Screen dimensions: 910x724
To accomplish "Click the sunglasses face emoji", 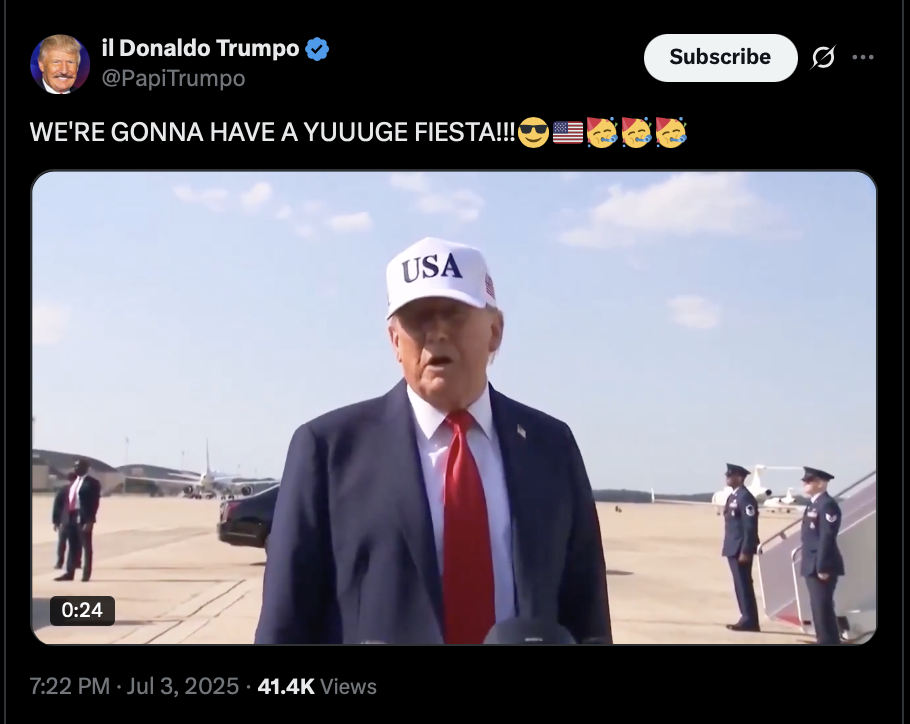I will (533, 132).
